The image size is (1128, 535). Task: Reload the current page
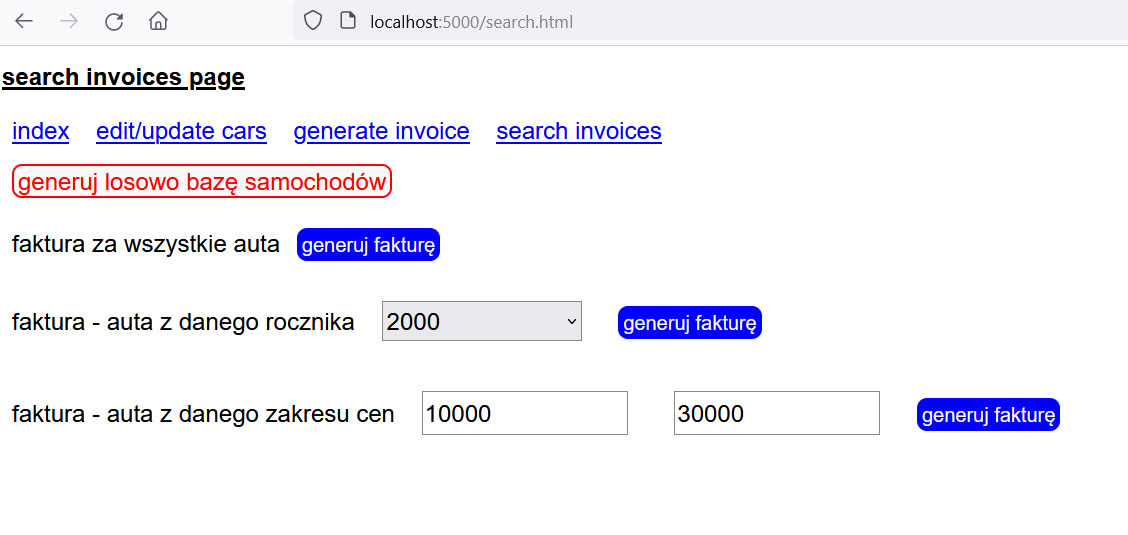tap(114, 21)
